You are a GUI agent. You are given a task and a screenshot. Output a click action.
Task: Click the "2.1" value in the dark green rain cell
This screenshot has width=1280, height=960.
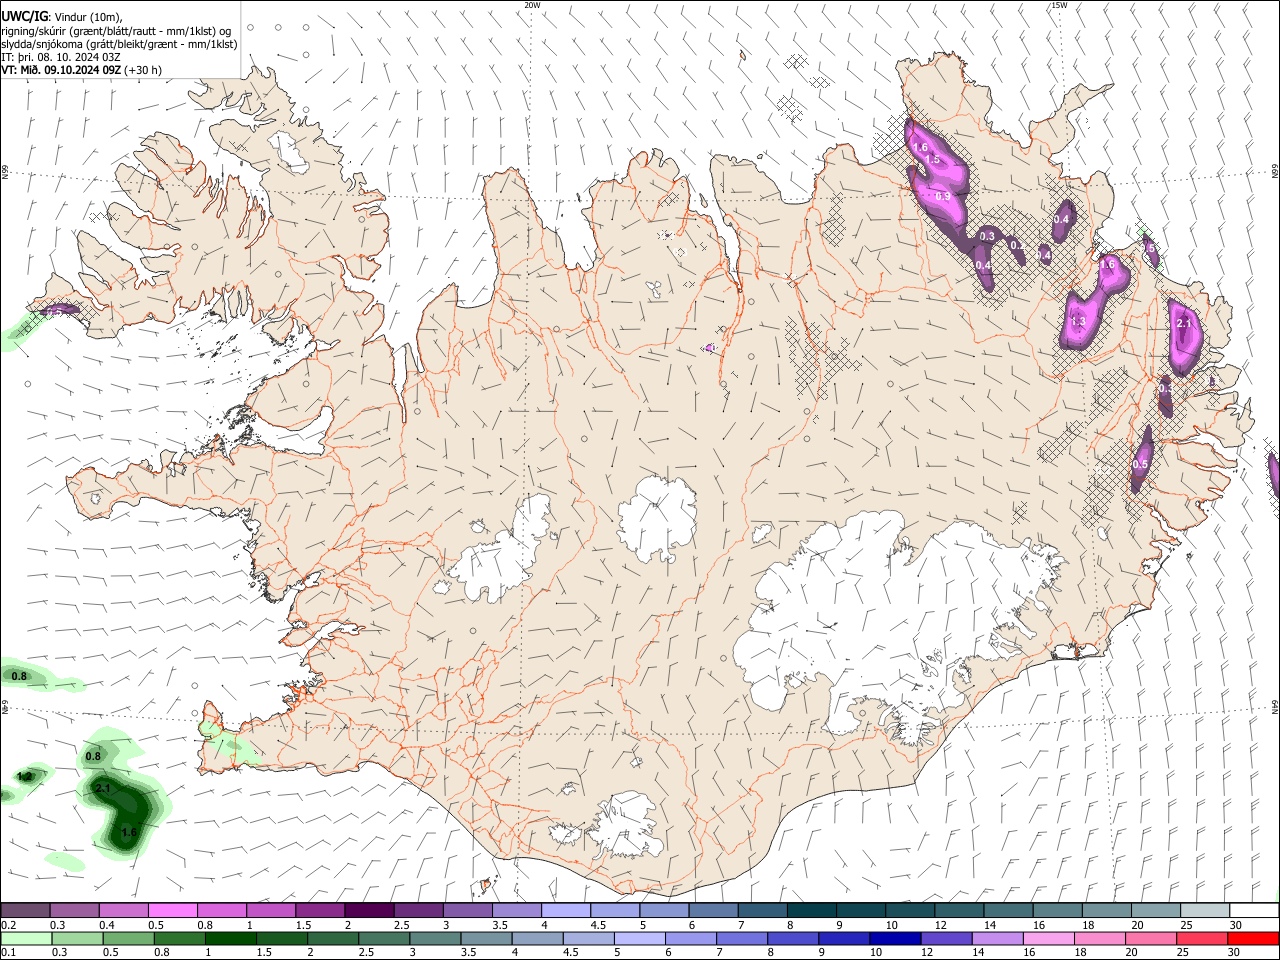click(102, 789)
